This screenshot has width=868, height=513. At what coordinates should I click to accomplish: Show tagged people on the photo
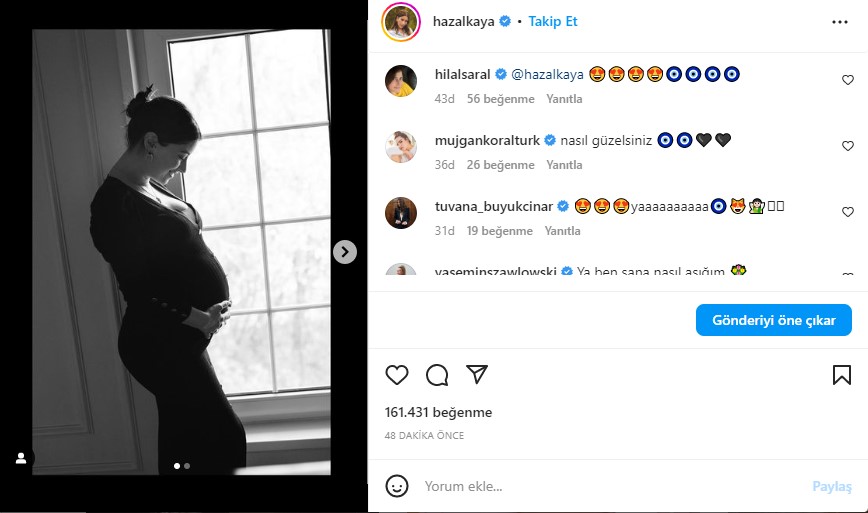click(20, 458)
